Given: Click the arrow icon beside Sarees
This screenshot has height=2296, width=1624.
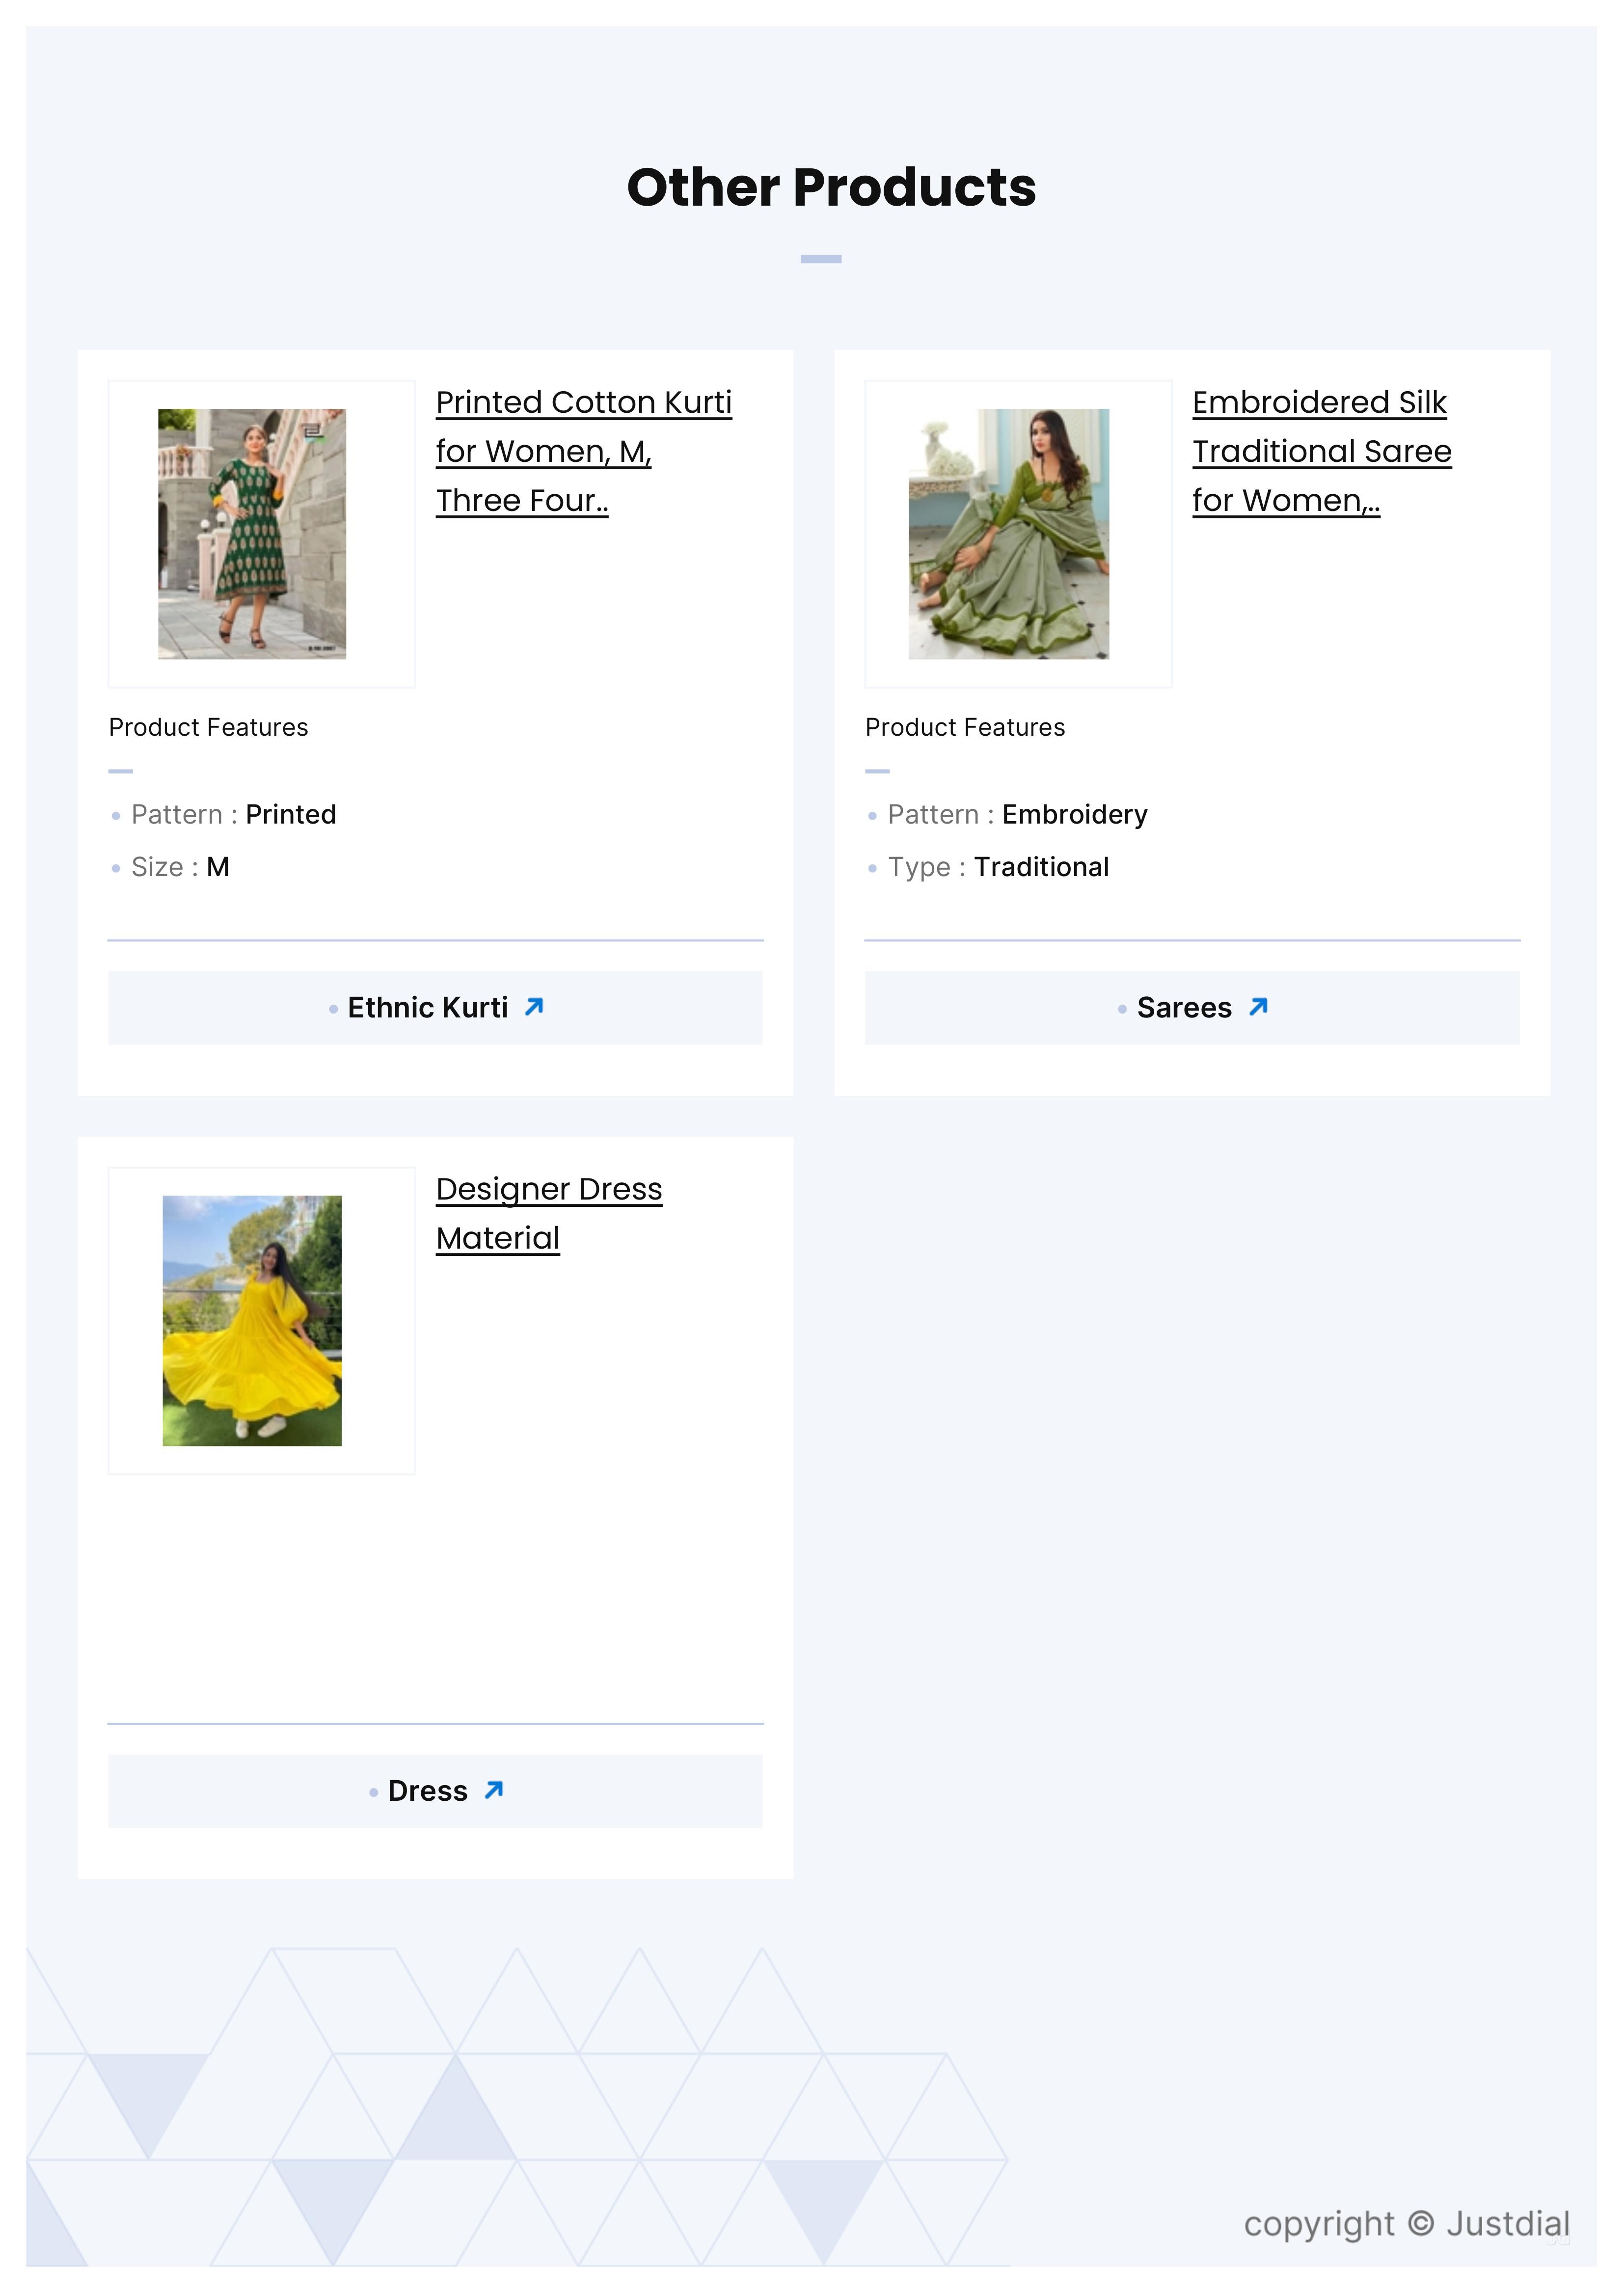Looking at the screenshot, I should 1258,1006.
